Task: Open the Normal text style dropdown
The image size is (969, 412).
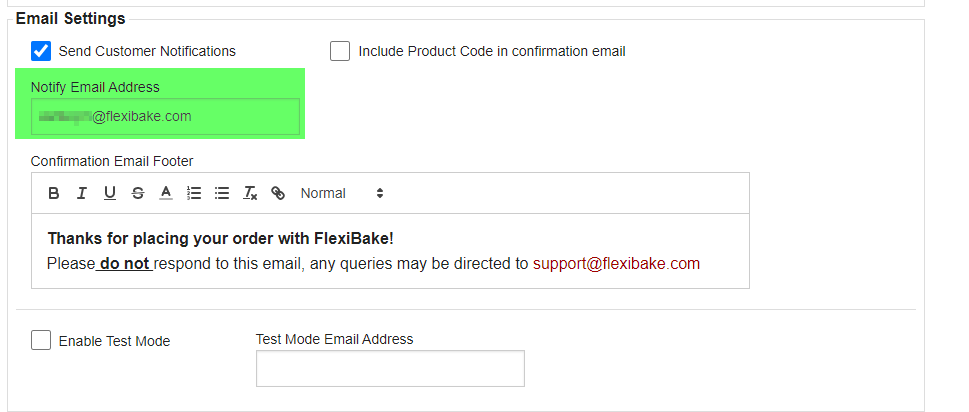Action: 342,193
